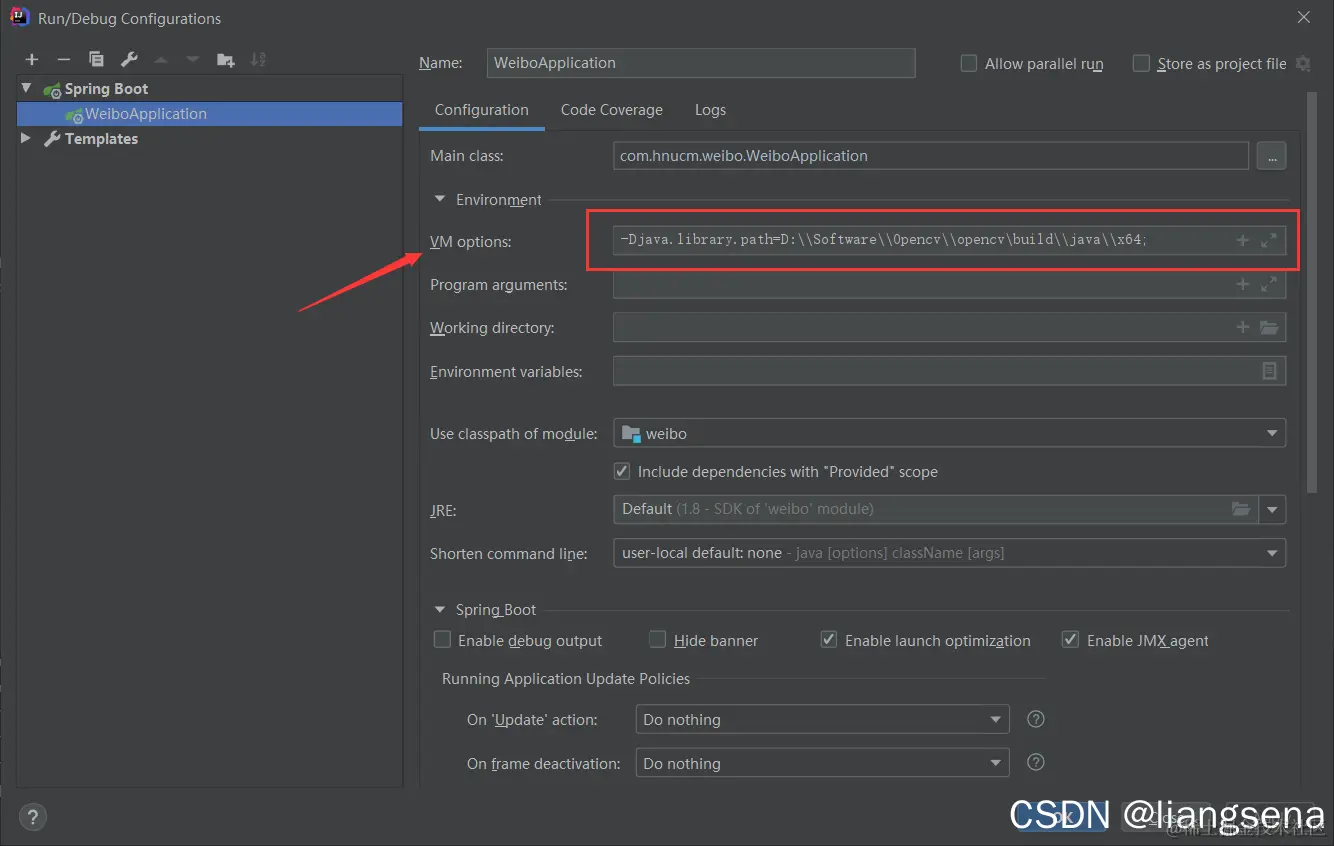This screenshot has width=1334, height=846.
Task: Insert macro plus icon in Program arguments
Action: click(x=1243, y=284)
